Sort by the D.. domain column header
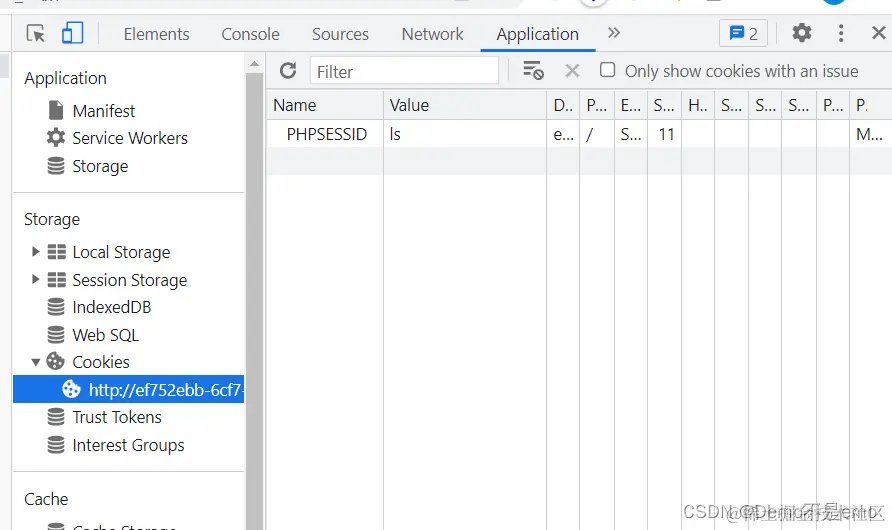892x530 pixels. click(563, 105)
